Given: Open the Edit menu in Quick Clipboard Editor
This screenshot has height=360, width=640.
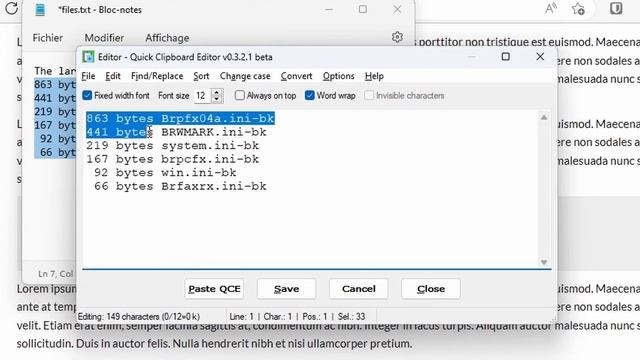Looking at the screenshot, I should click(113, 76).
